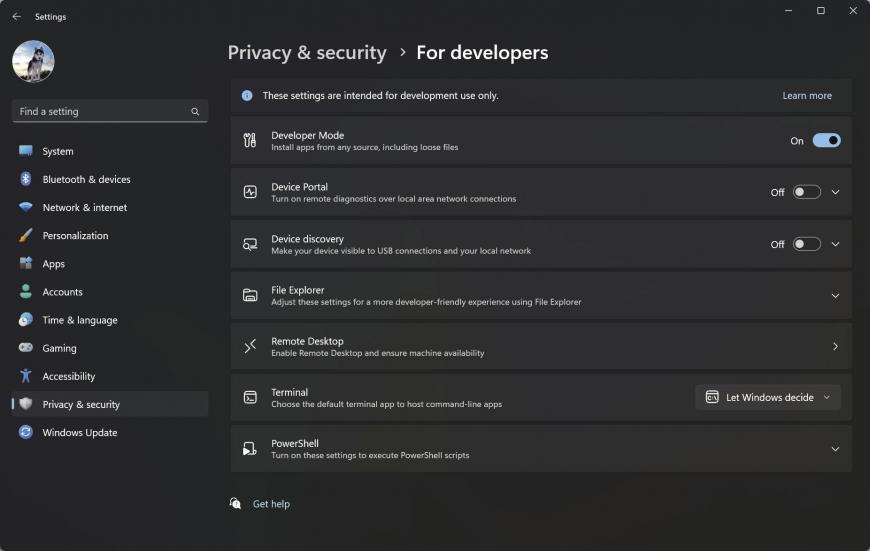
Task: Open the Let Windows decide dropdown
Action: 768,397
